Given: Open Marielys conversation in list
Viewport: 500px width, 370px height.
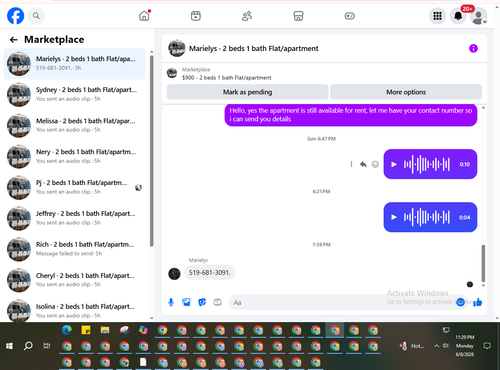Looking at the screenshot, I should click(74, 64).
